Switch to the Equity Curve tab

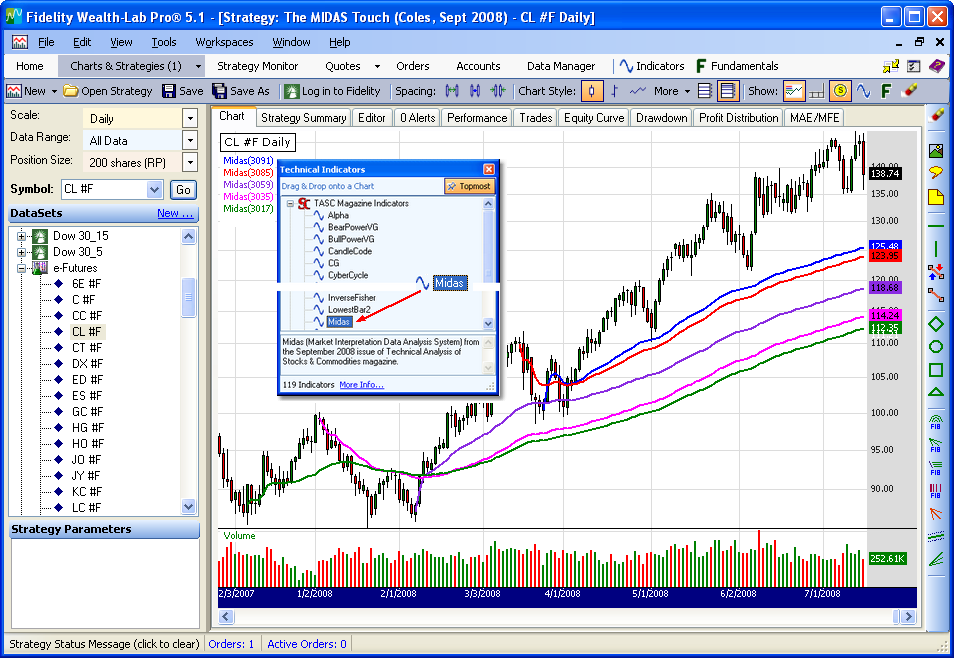(593, 118)
